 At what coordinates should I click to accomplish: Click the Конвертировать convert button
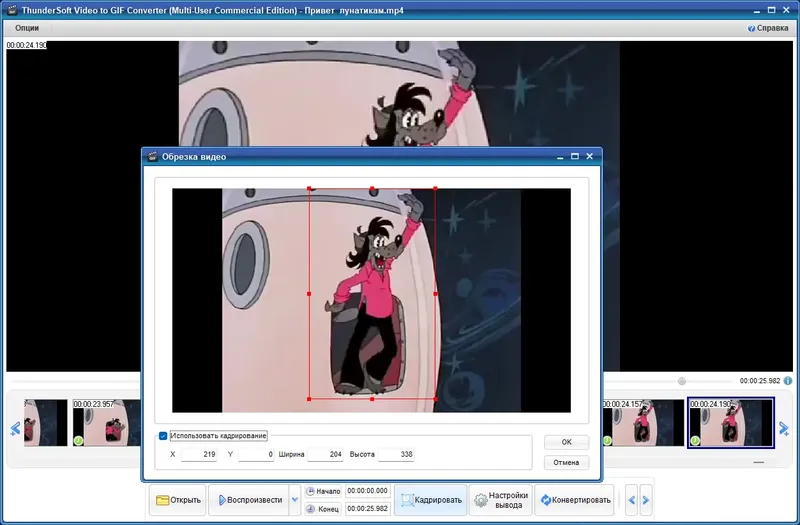(x=574, y=500)
